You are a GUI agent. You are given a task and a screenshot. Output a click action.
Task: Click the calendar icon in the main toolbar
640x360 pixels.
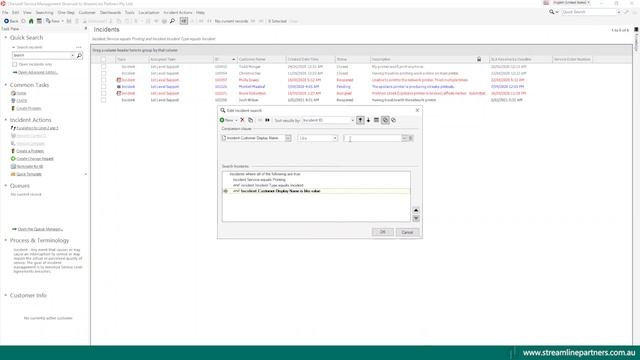click(39, 21)
